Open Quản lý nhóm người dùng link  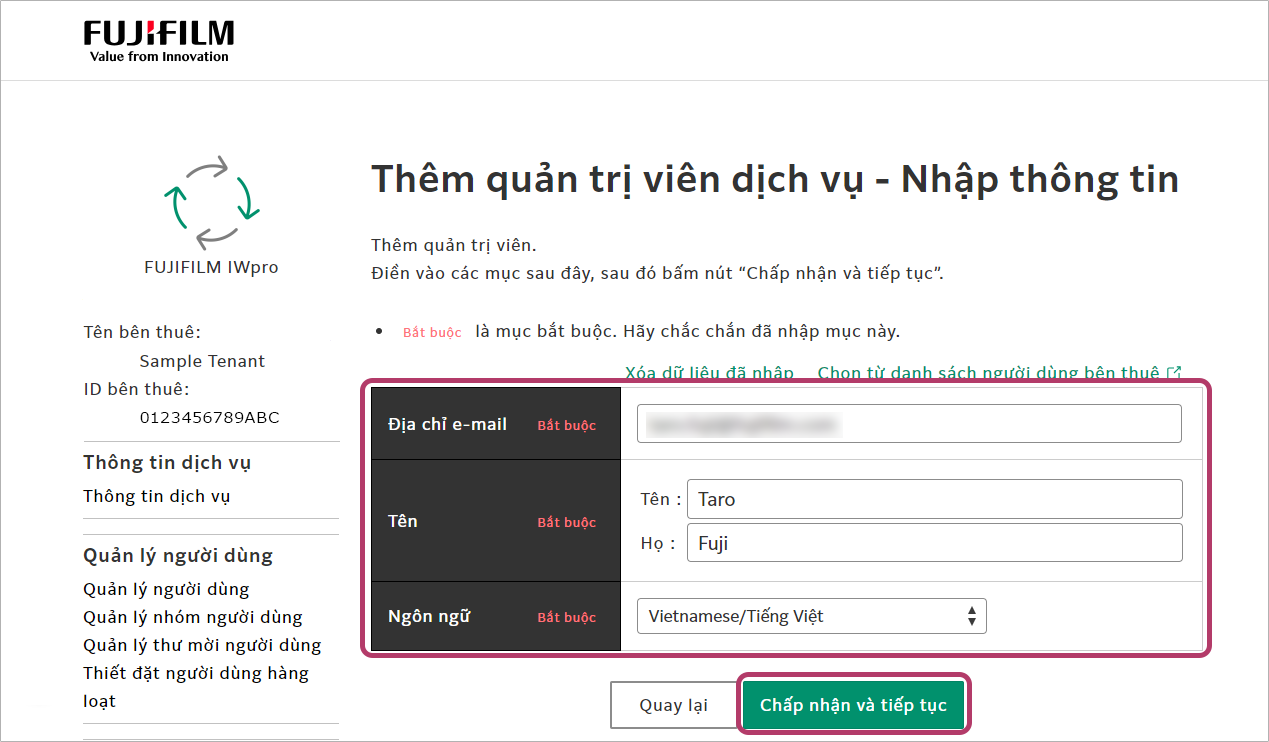193,617
